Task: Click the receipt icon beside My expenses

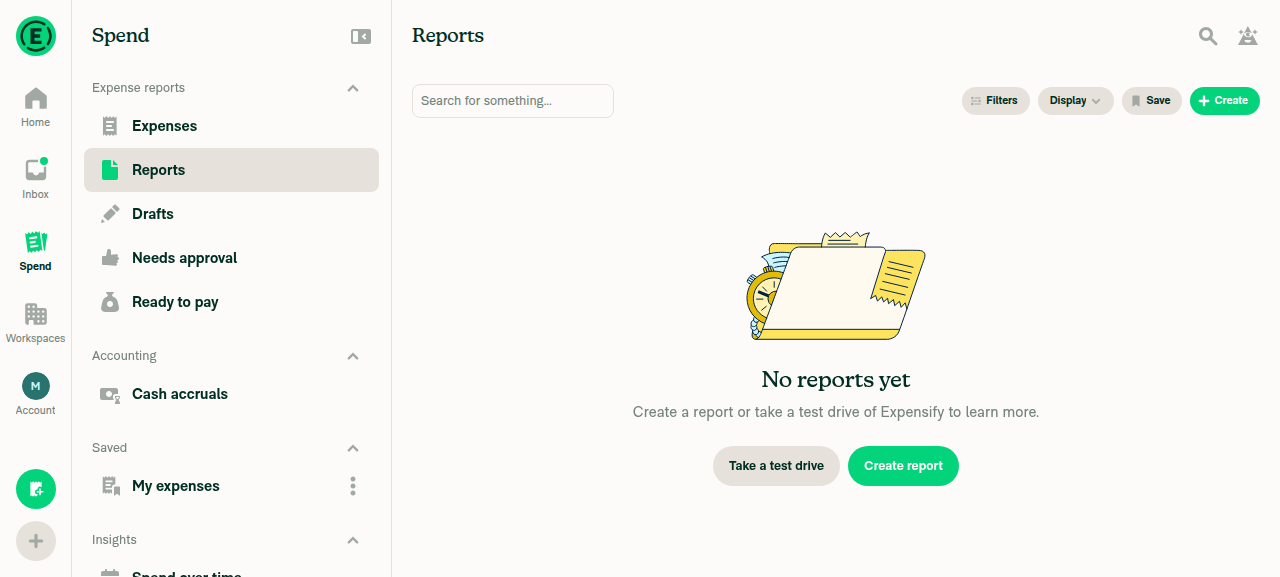Action: [110, 486]
